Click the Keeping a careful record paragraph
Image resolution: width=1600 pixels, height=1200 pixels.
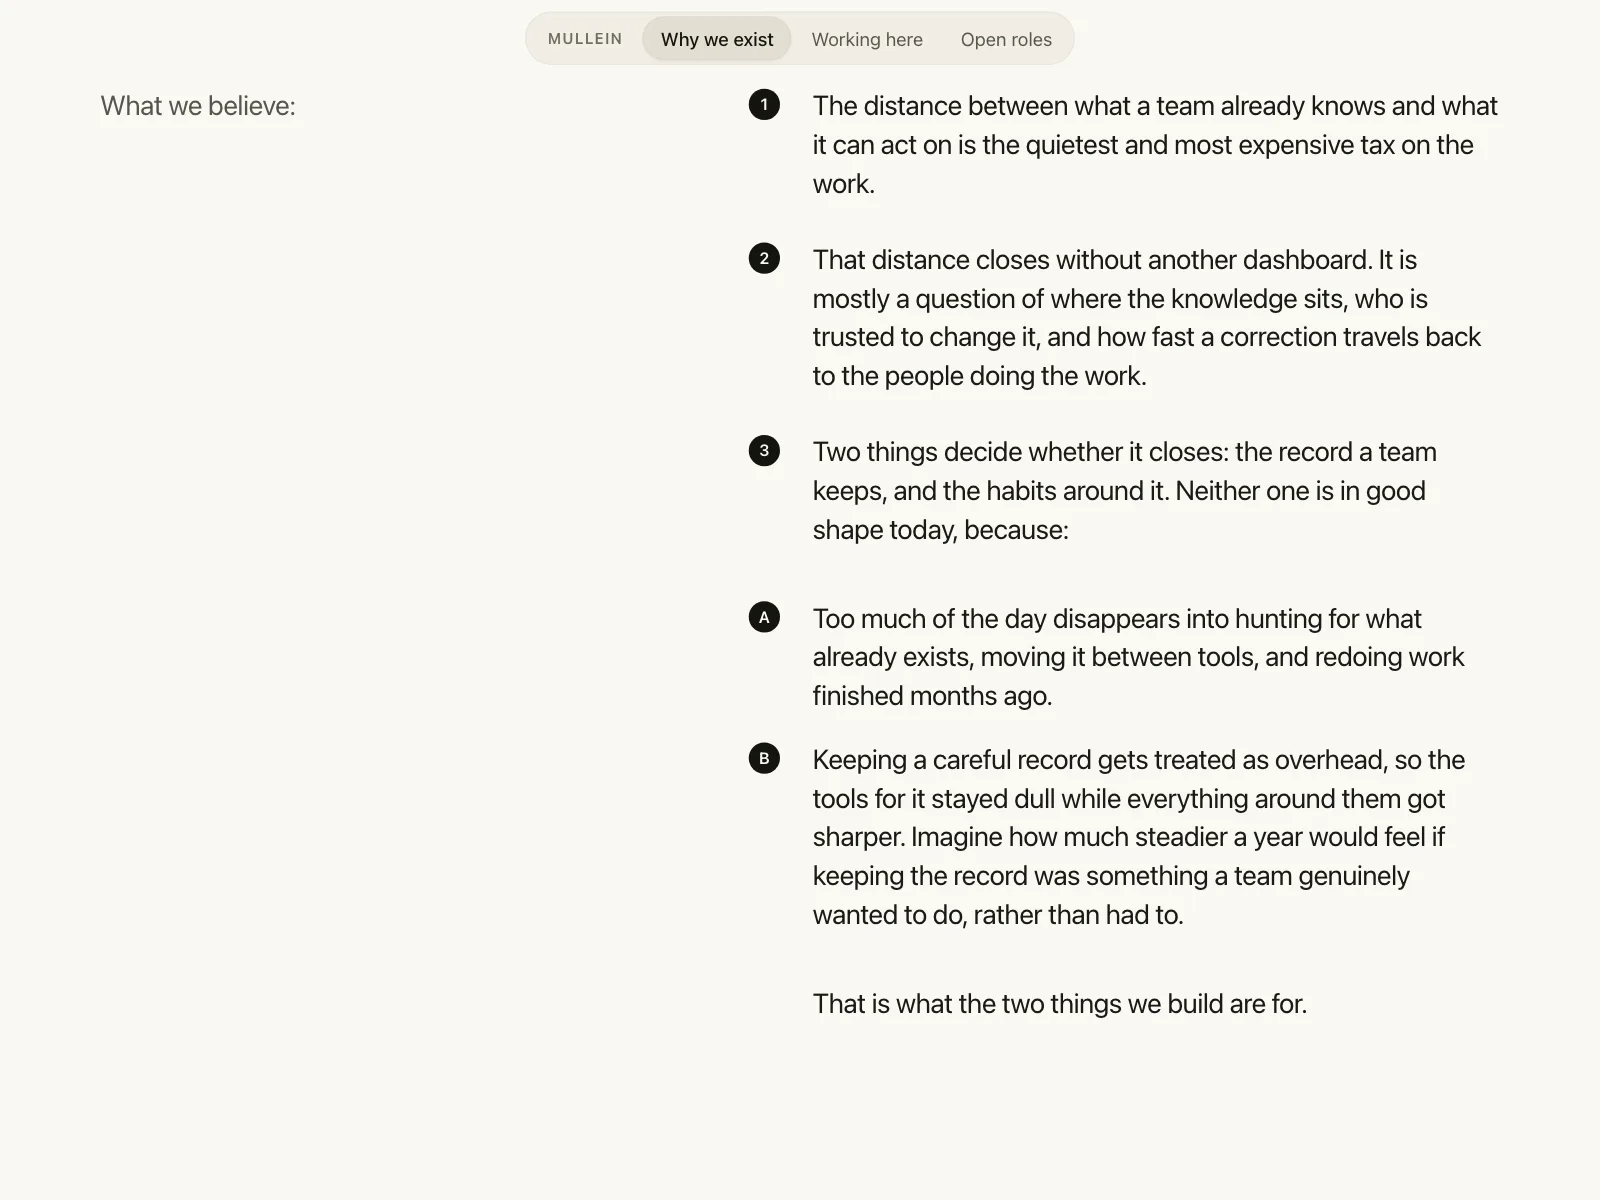pyautogui.click(x=1139, y=837)
